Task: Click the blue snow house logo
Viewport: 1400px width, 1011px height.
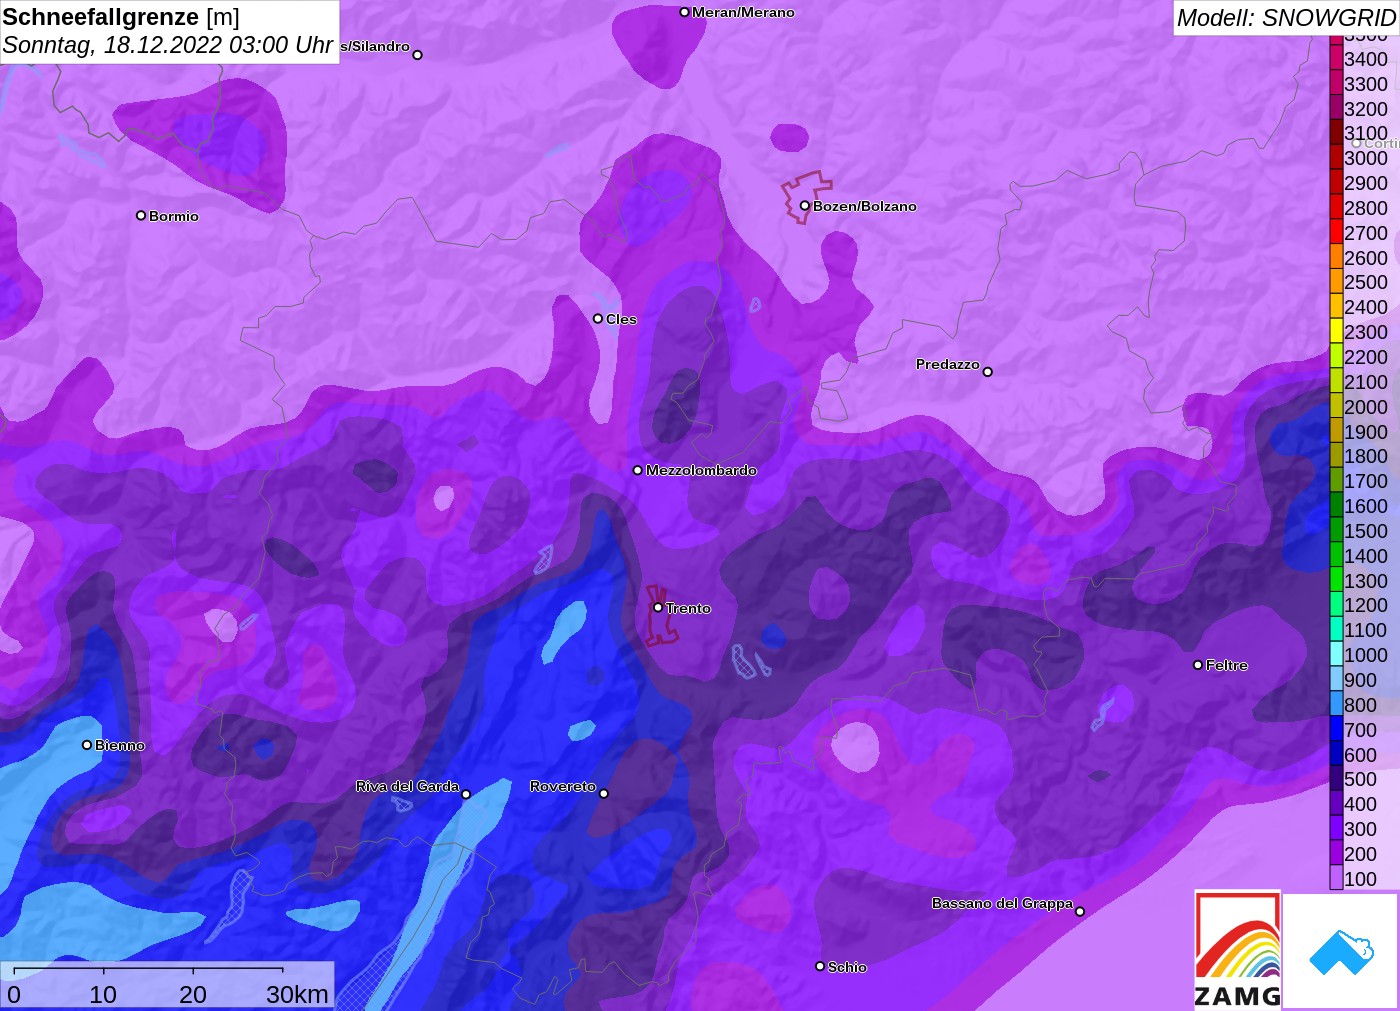Action: [1341, 951]
